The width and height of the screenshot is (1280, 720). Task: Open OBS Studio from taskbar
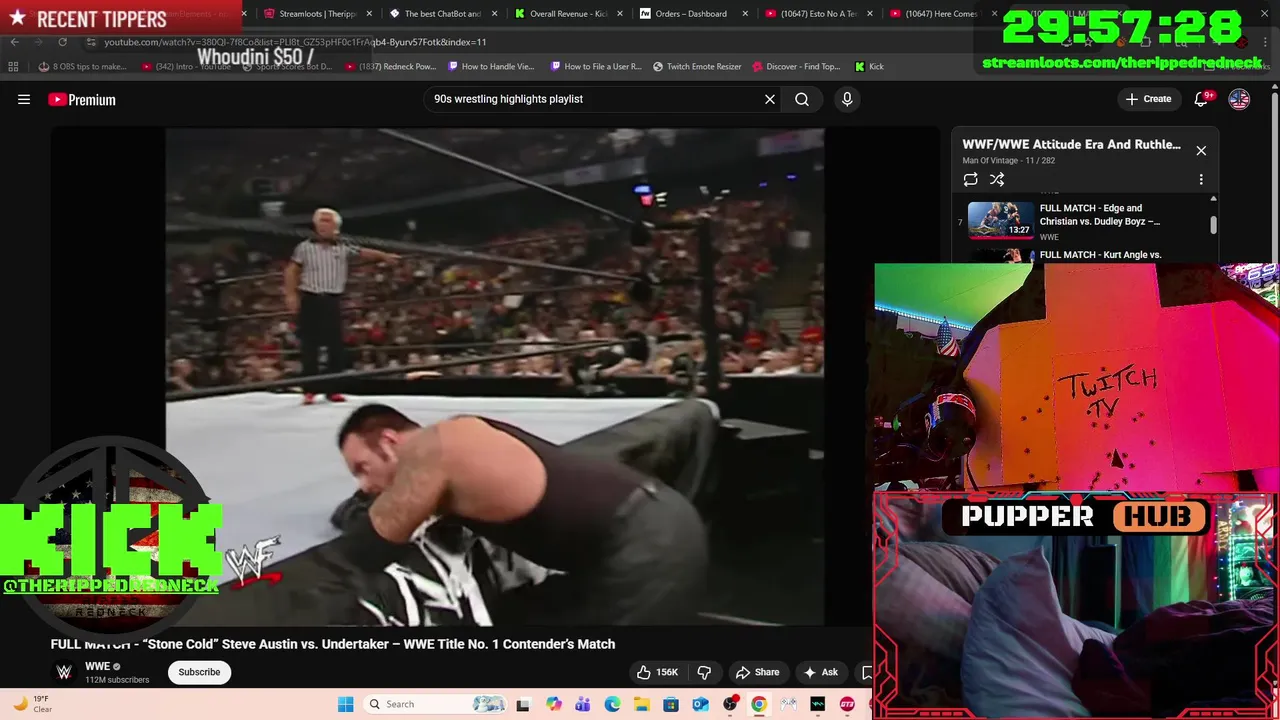coord(730,704)
